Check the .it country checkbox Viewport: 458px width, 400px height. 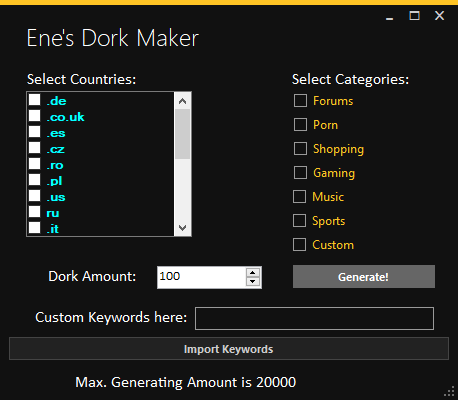coord(35,228)
